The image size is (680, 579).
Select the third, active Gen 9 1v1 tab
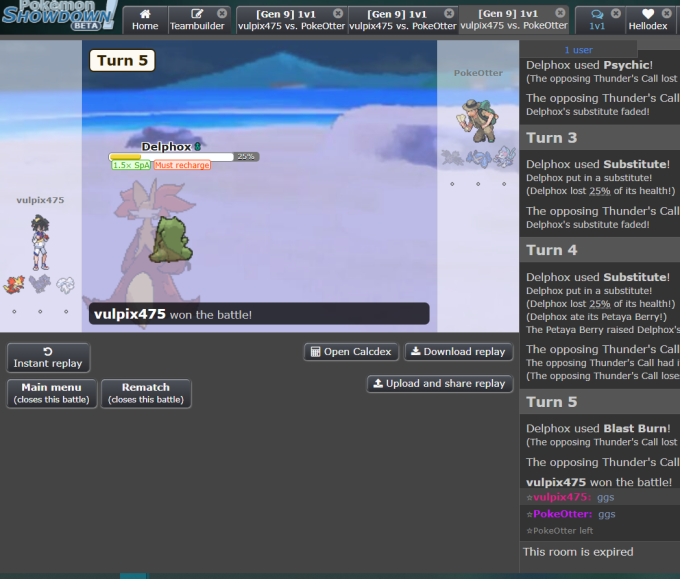[514, 20]
